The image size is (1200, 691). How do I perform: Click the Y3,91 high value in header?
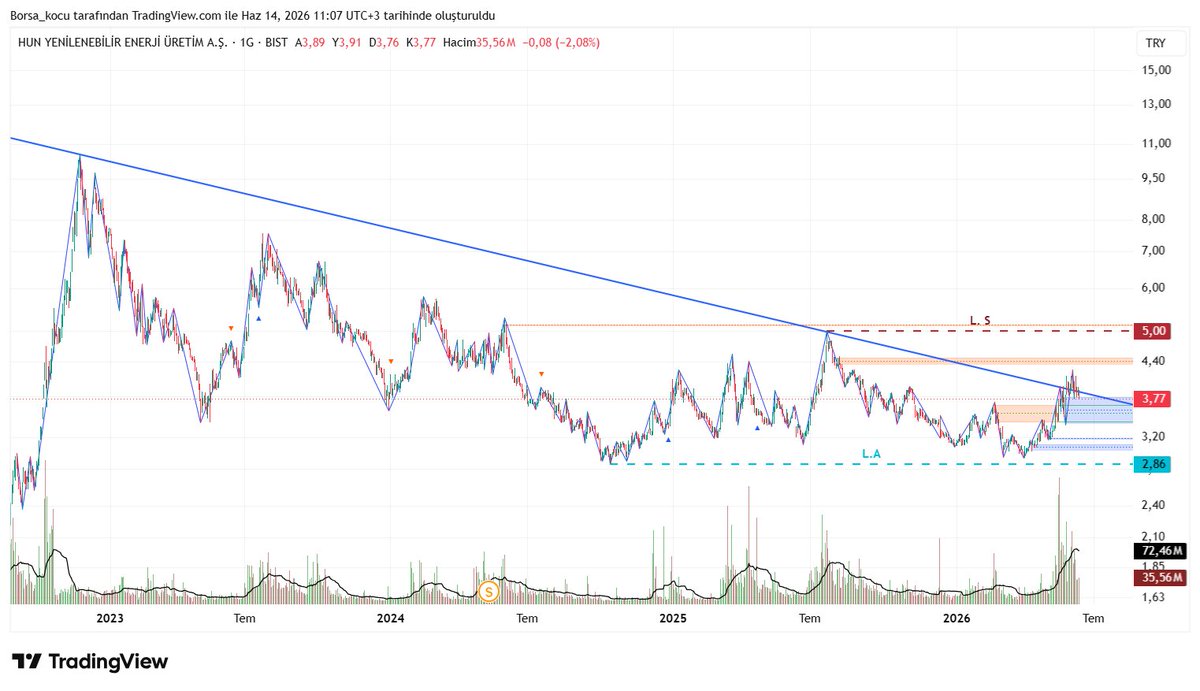(347, 43)
